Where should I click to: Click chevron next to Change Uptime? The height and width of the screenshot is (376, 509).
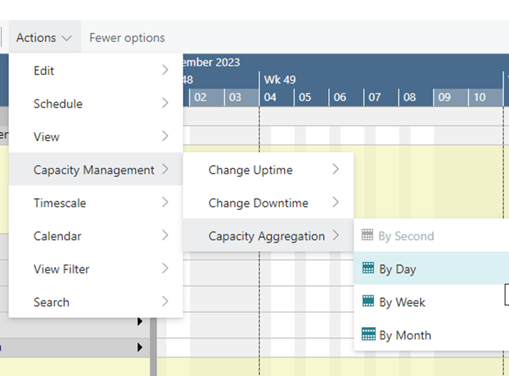point(336,169)
